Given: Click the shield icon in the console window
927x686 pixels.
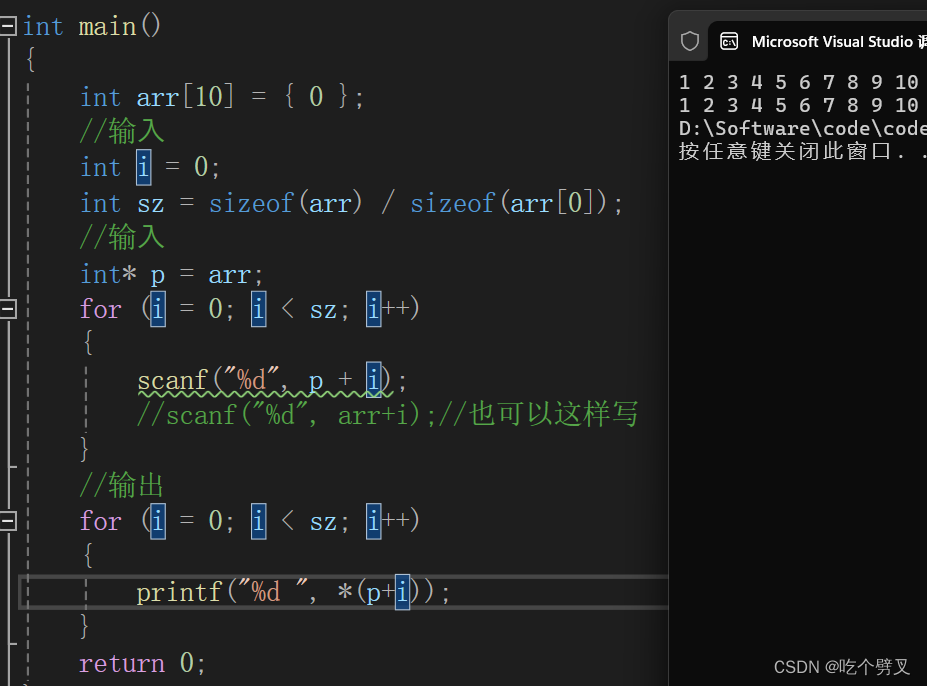Looking at the screenshot, I should point(689,41).
